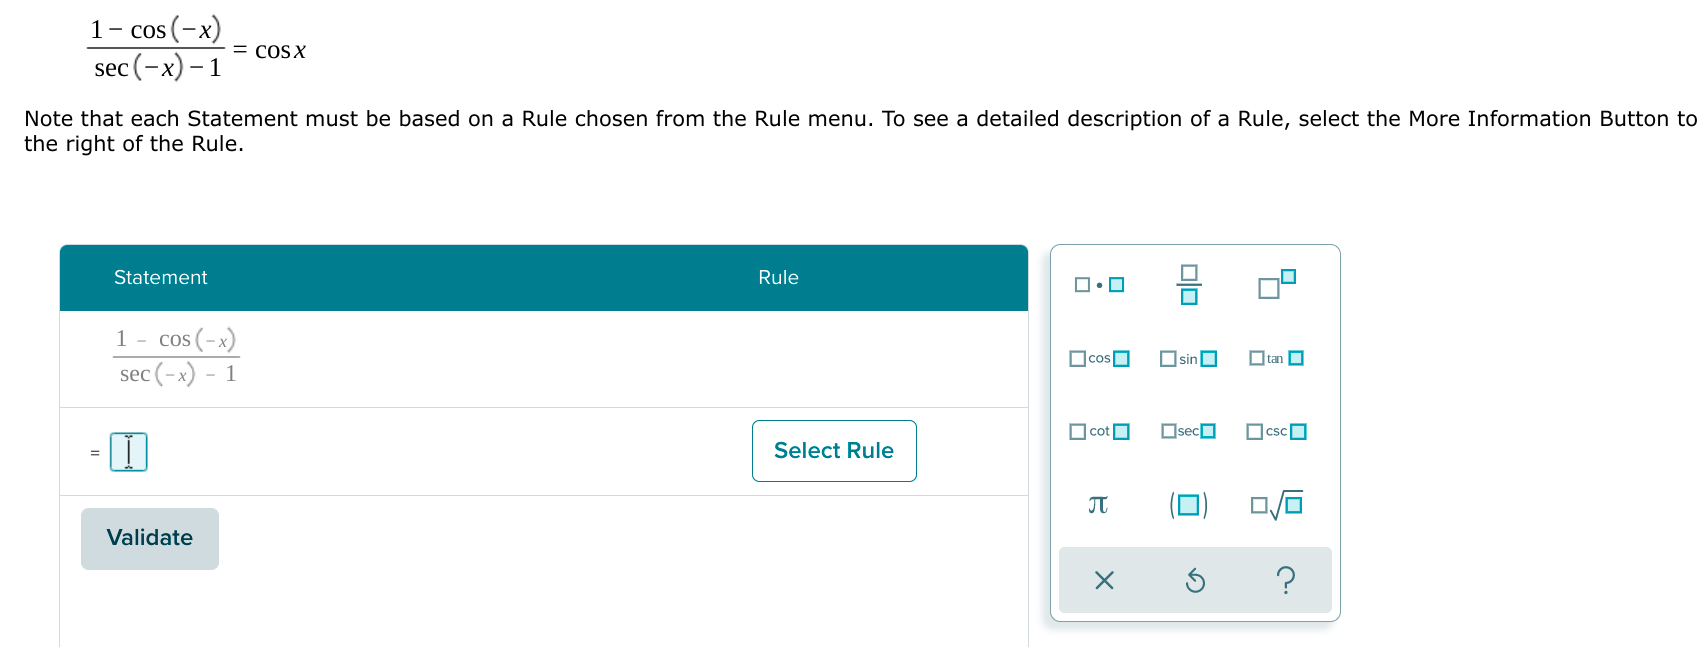Insert the pi symbol
Screen dimensions: 1700x647
[1097, 505]
